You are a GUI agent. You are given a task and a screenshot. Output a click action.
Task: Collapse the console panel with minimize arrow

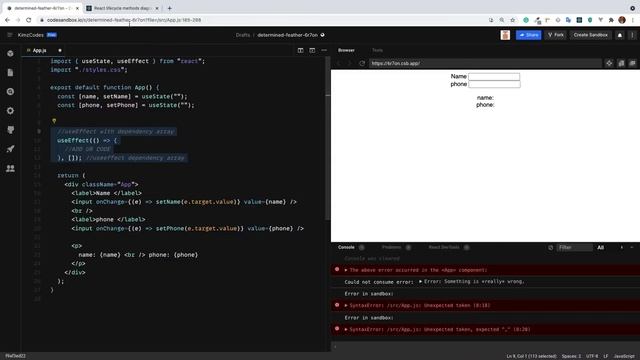pos(632,248)
